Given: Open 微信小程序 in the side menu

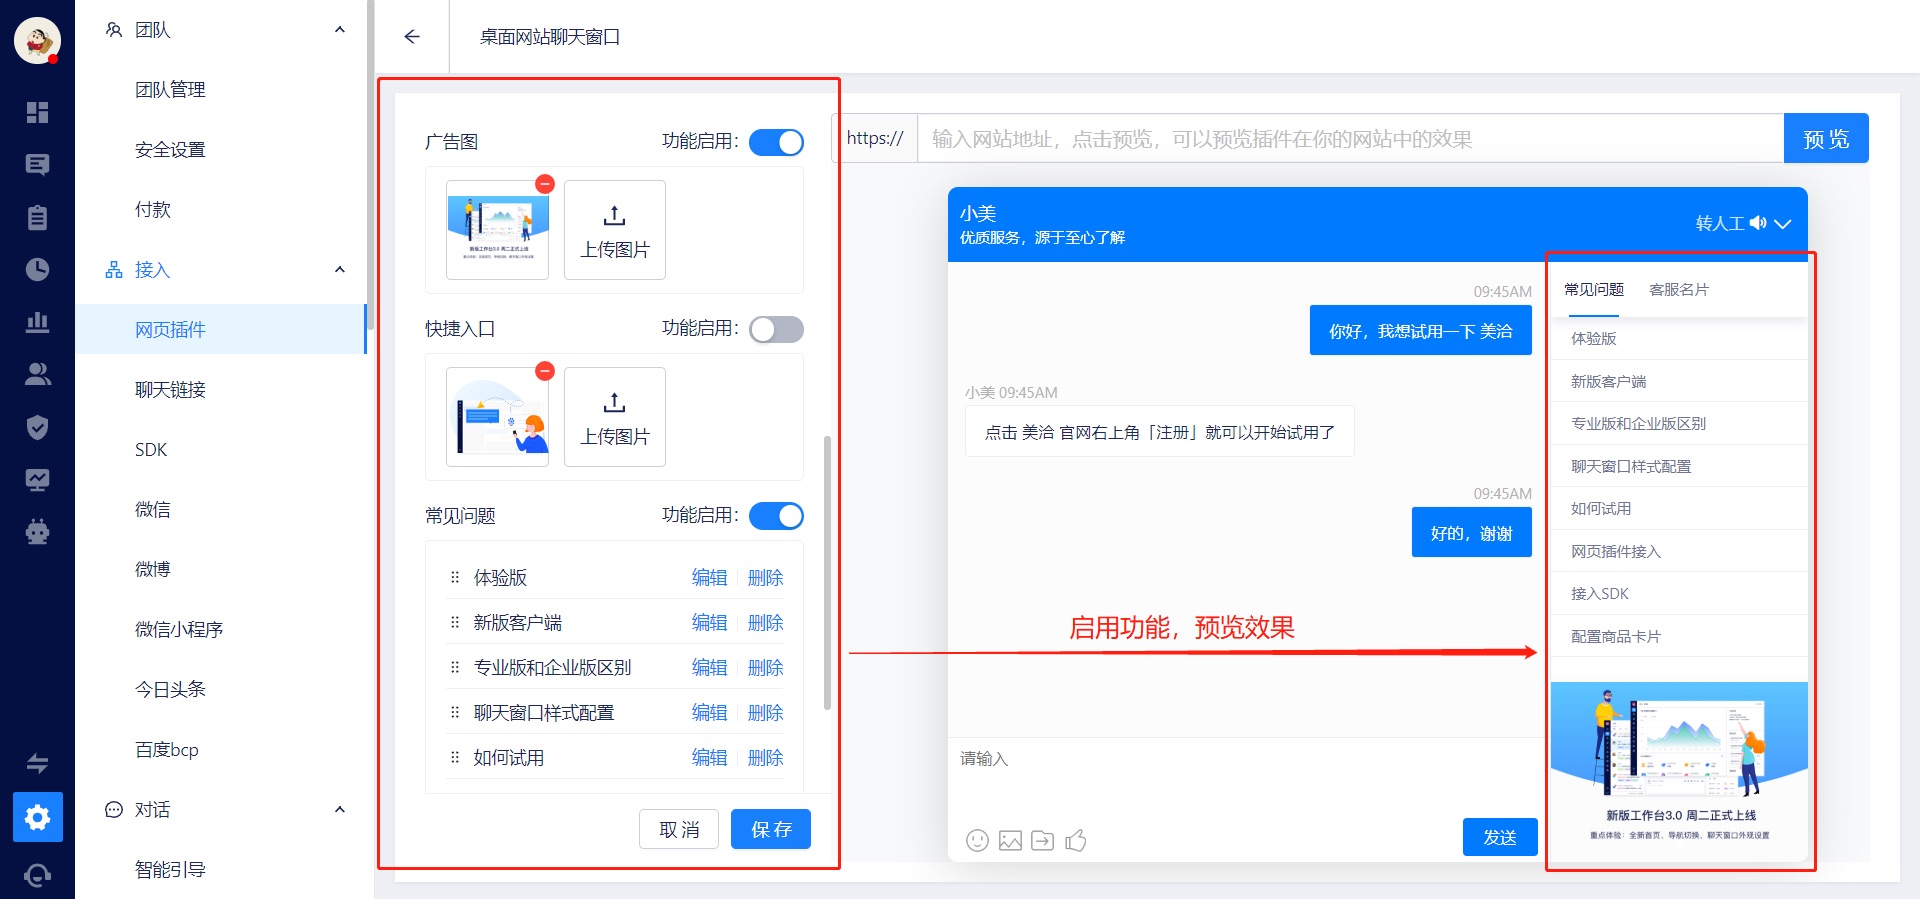Looking at the screenshot, I should coord(179,630).
